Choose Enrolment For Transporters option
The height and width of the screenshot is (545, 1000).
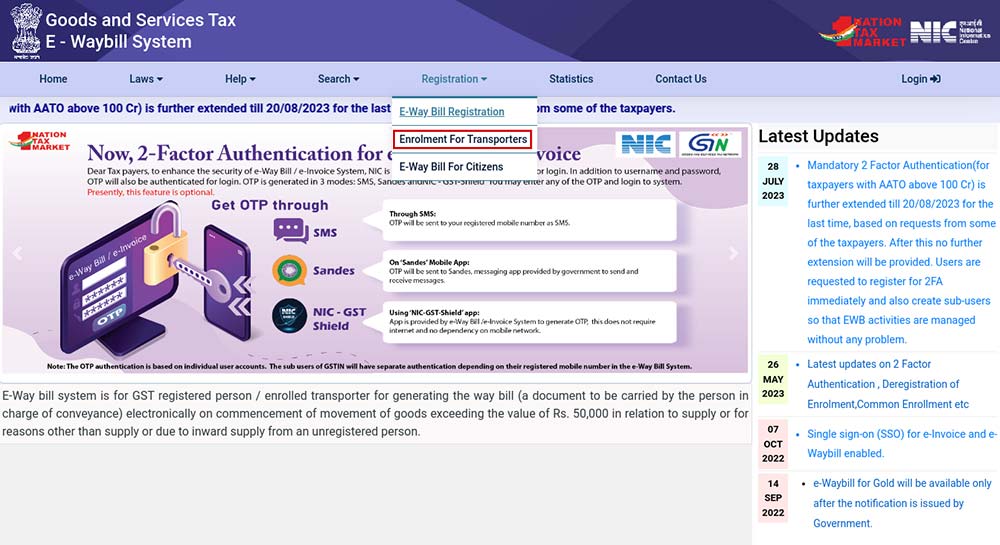coord(462,139)
